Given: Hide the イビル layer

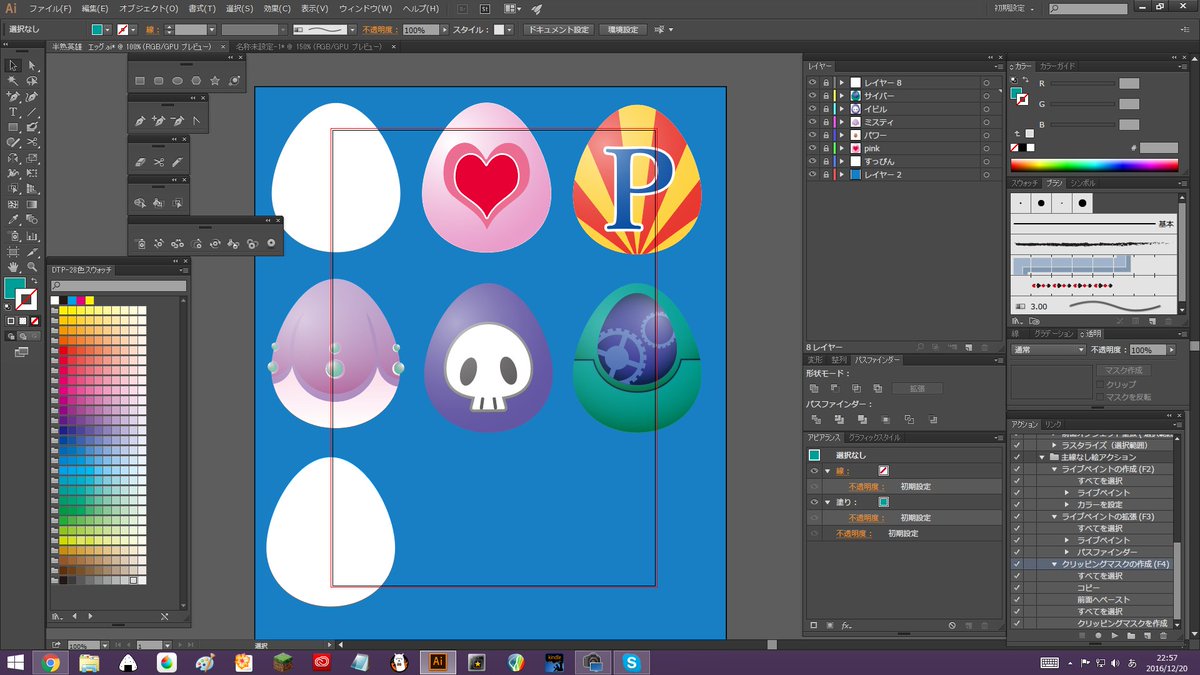Looking at the screenshot, I should [813, 108].
